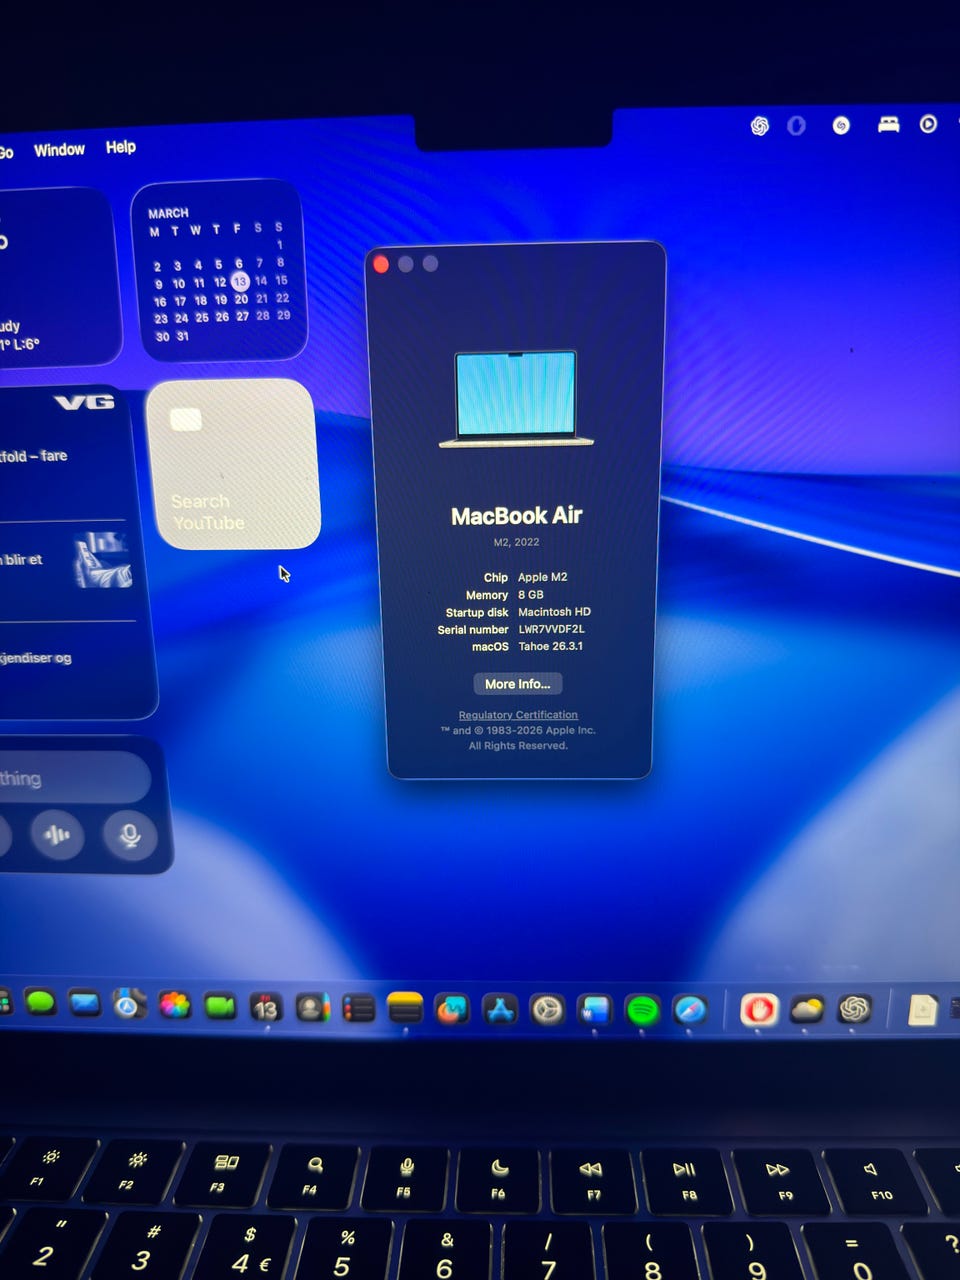Click date 20 in the calendar widget
960x1280 pixels.
pos(241,299)
